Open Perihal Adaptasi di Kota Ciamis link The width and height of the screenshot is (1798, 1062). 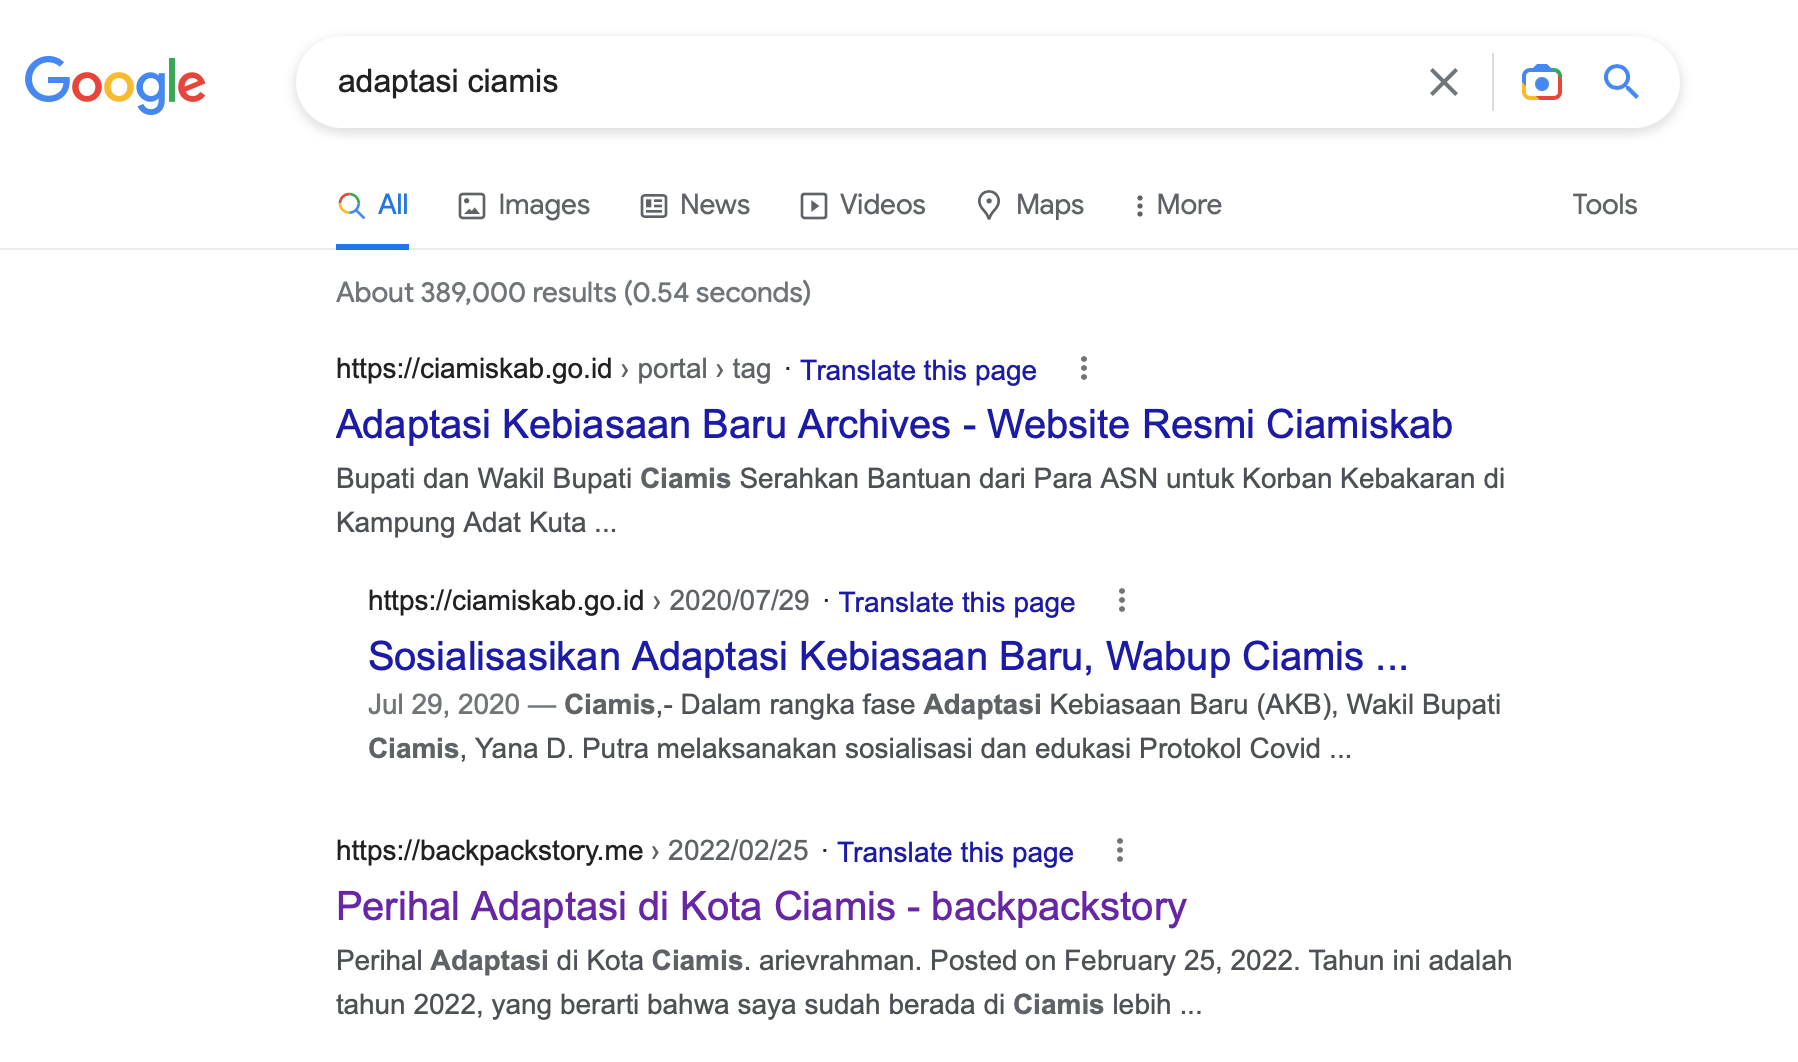pos(760,907)
